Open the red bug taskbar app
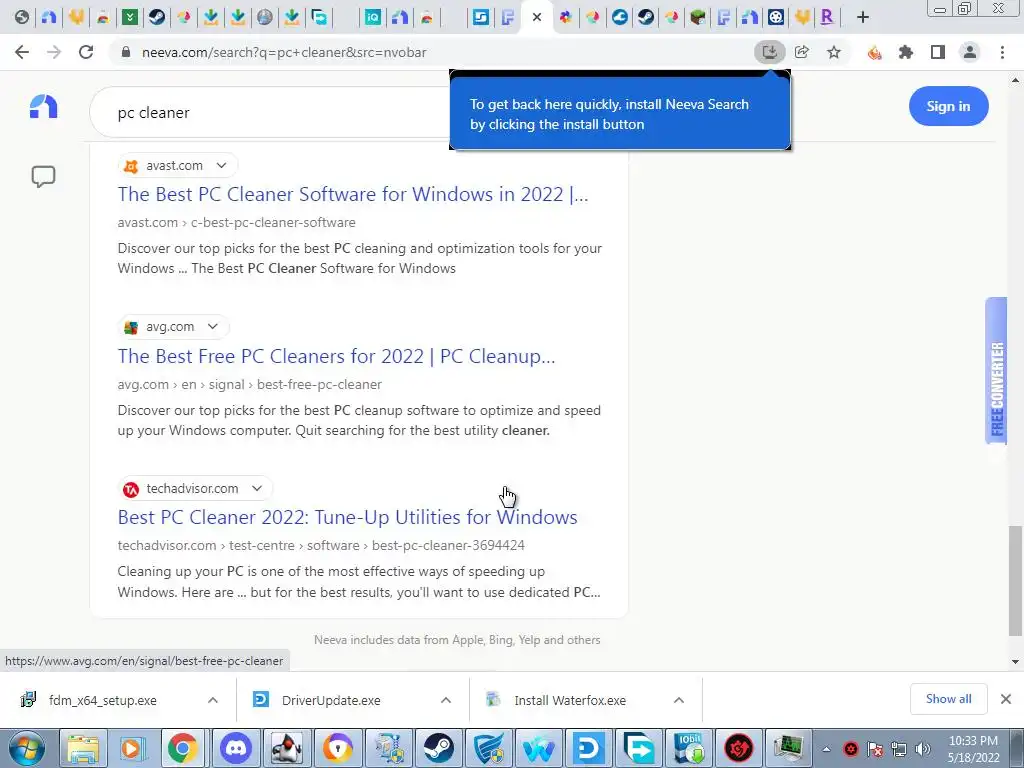This screenshot has height=768, width=1024. (739, 748)
